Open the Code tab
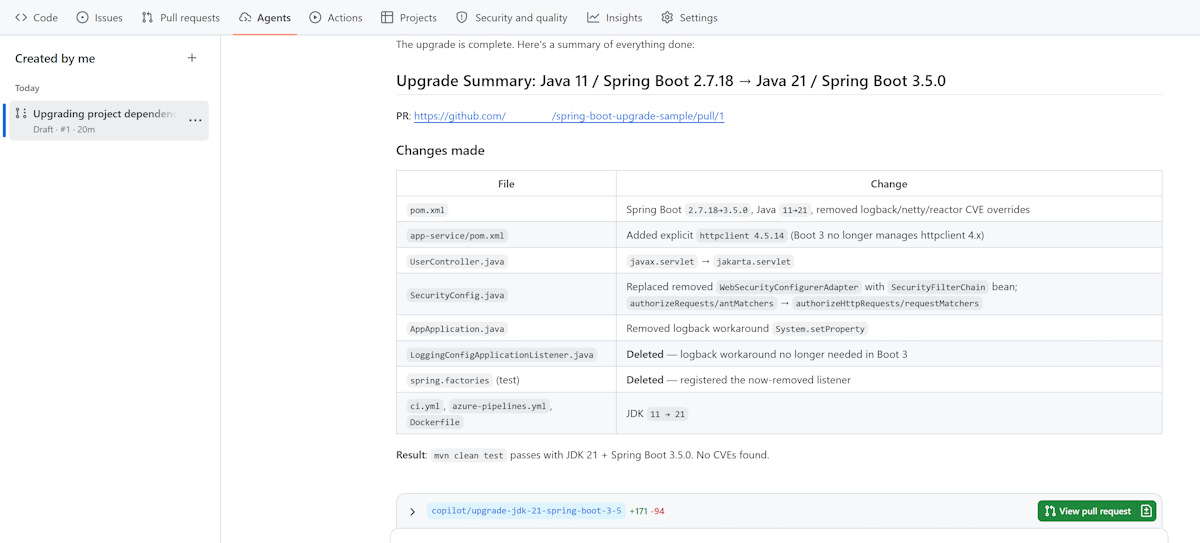 pos(36,18)
